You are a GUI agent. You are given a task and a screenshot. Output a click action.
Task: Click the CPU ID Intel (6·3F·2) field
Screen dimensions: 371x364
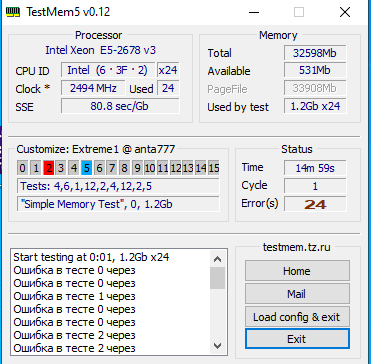108,70
